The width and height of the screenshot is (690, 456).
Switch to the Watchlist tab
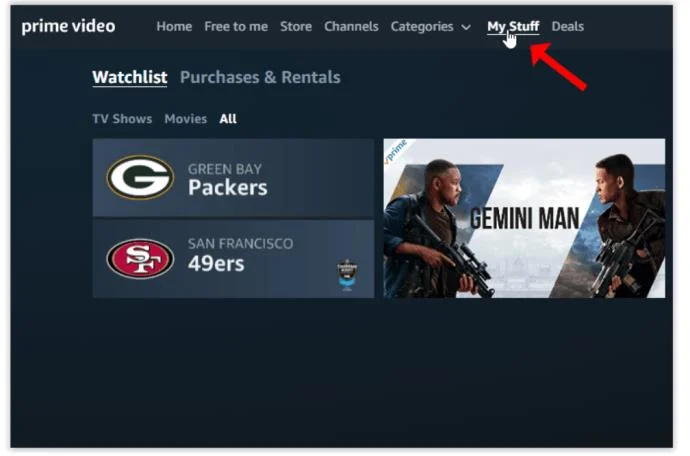tap(130, 77)
